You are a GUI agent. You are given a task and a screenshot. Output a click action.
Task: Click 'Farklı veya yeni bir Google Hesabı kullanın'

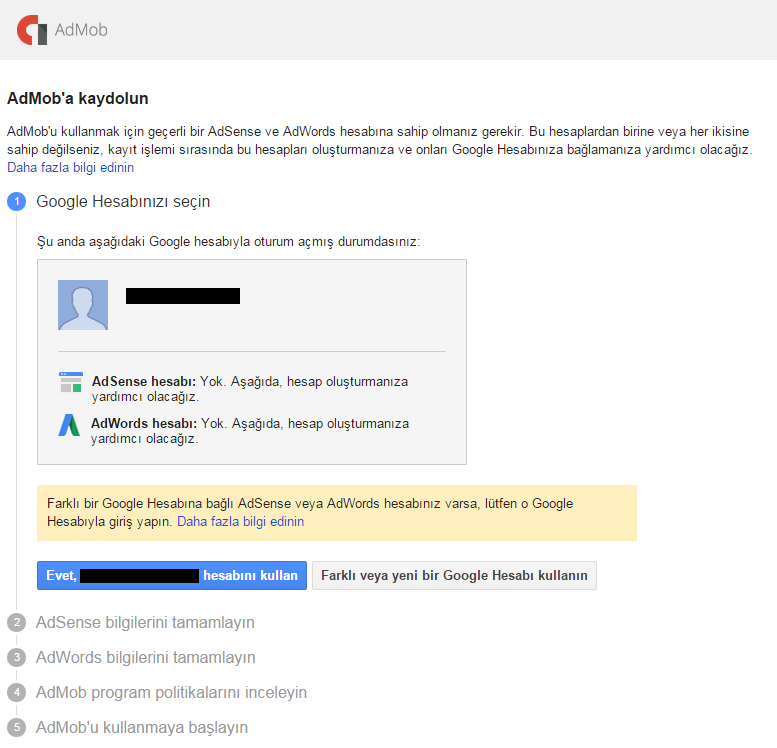coord(454,576)
